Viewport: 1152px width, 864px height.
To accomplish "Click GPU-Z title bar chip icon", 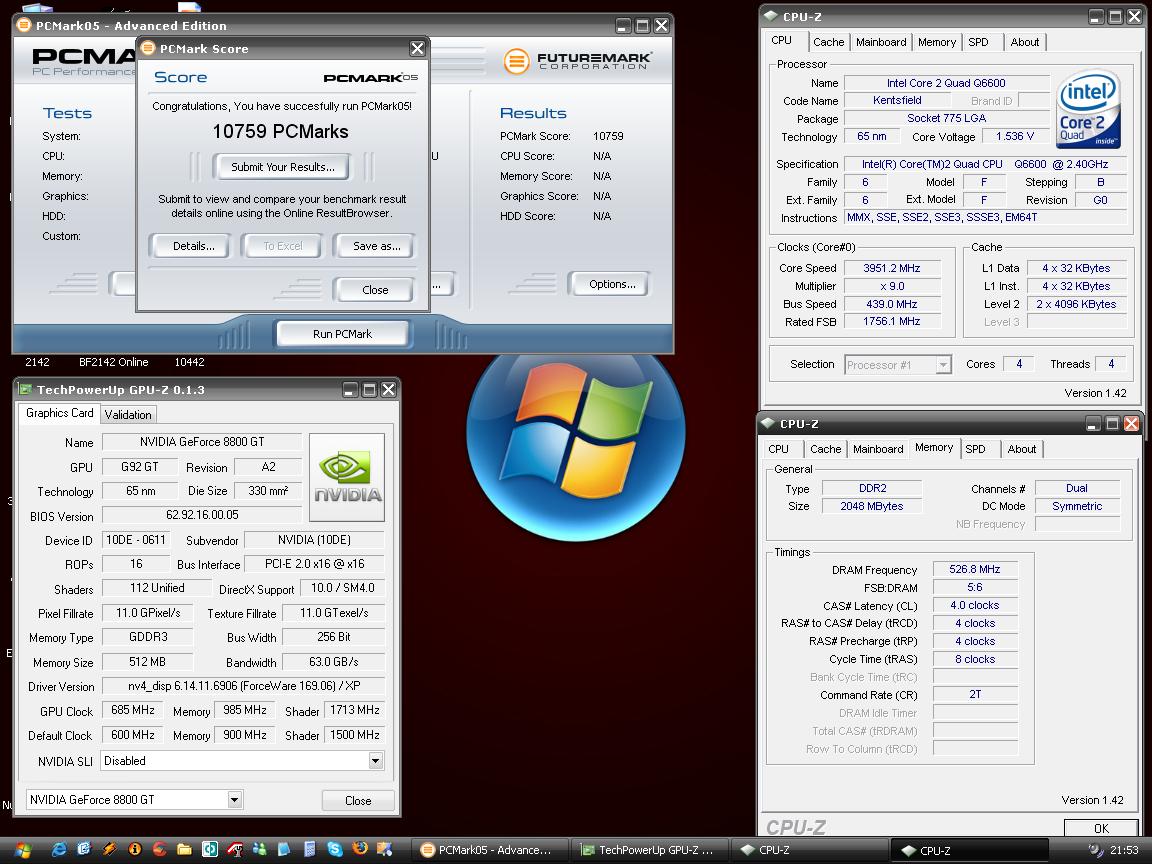I will (x=25, y=389).
